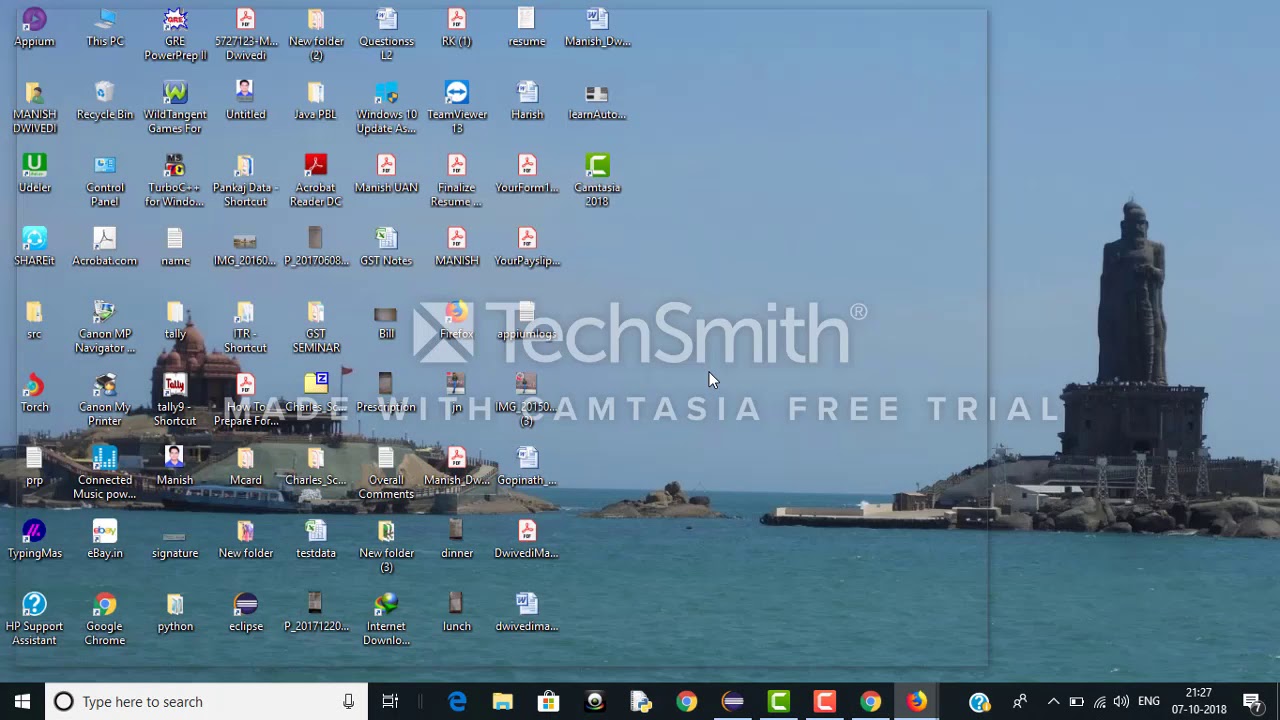1280x720 pixels.
Task: Open SHAREit desktop icon
Action: pyautogui.click(x=35, y=247)
